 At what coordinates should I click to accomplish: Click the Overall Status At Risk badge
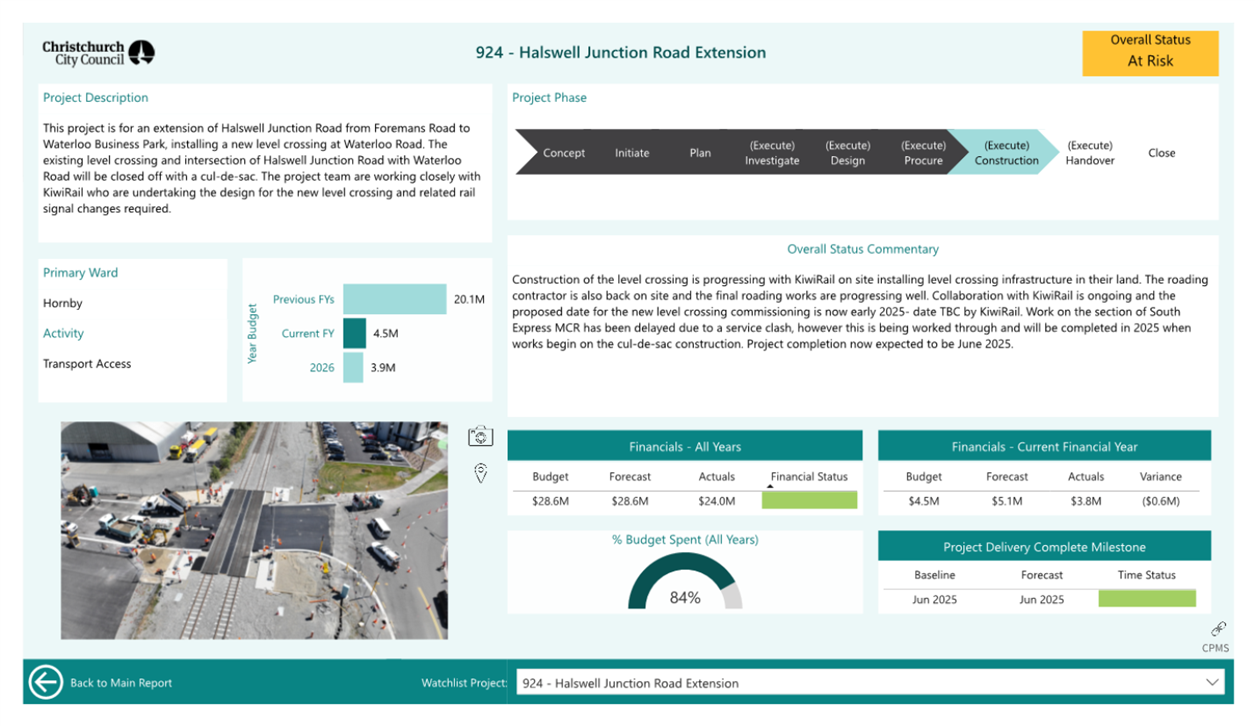(1150, 53)
